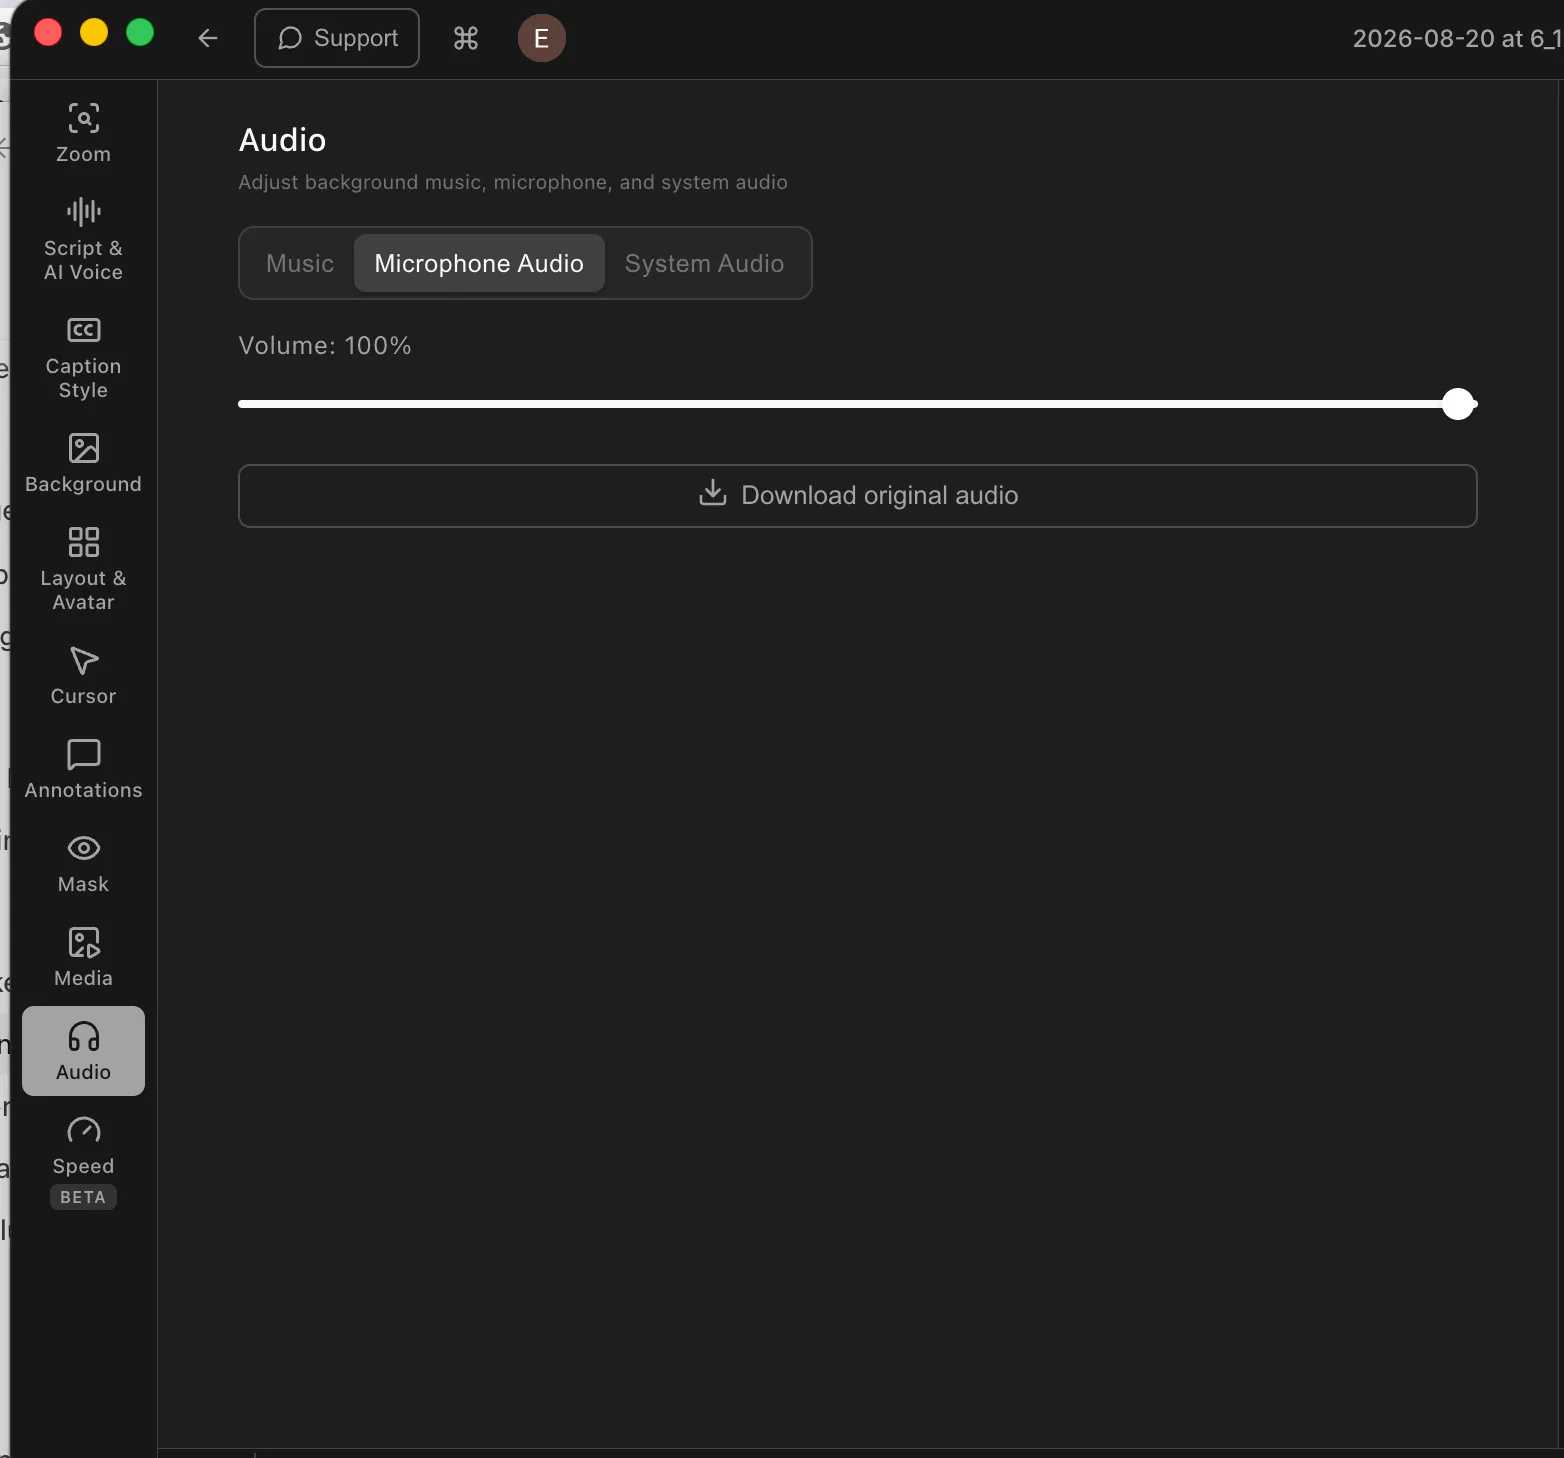Open Layout & Avatar panel

click(x=83, y=569)
